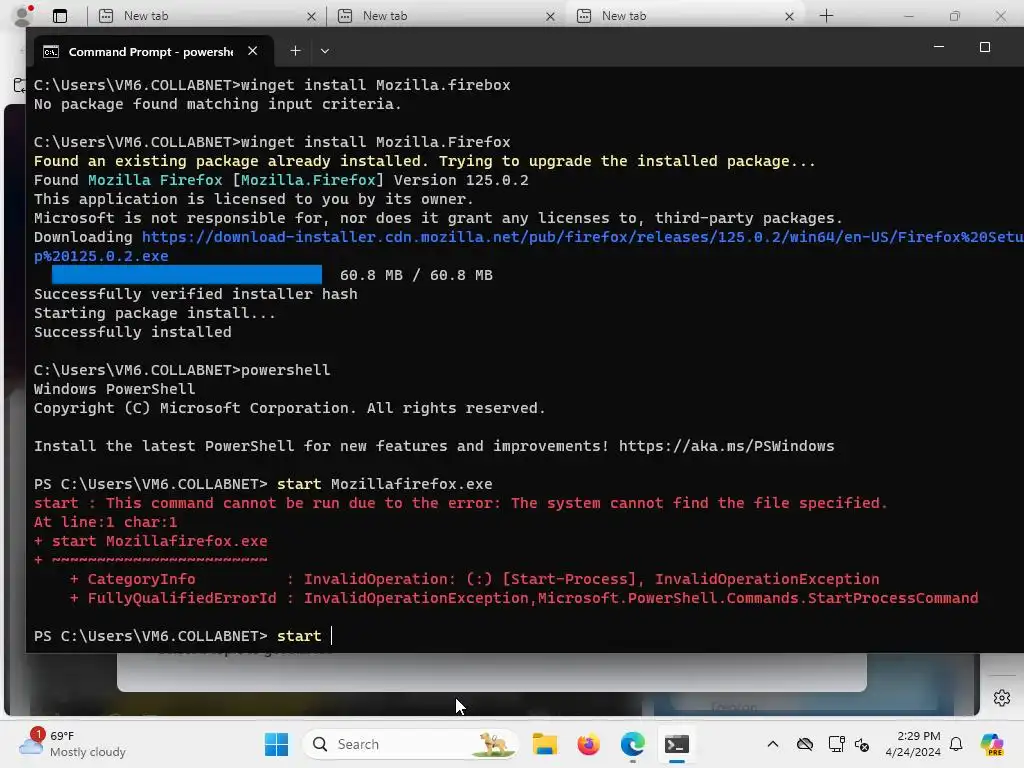1024x768 pixels.
Task: Open the network display tray icon
Action: click(837, 744)
